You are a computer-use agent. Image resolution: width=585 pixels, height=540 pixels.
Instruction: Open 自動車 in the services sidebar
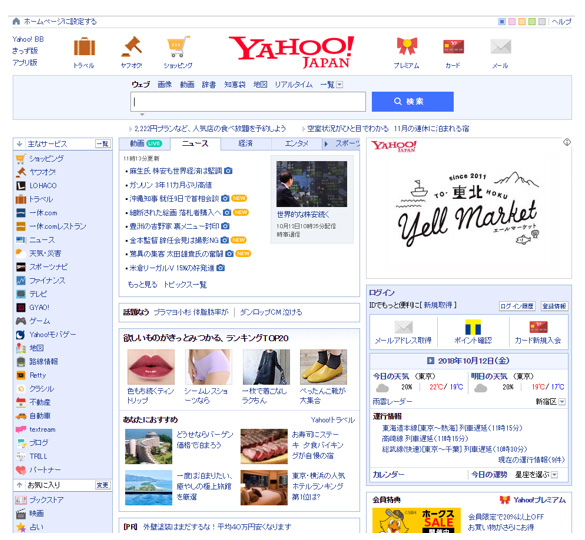(x=40, y=415)
